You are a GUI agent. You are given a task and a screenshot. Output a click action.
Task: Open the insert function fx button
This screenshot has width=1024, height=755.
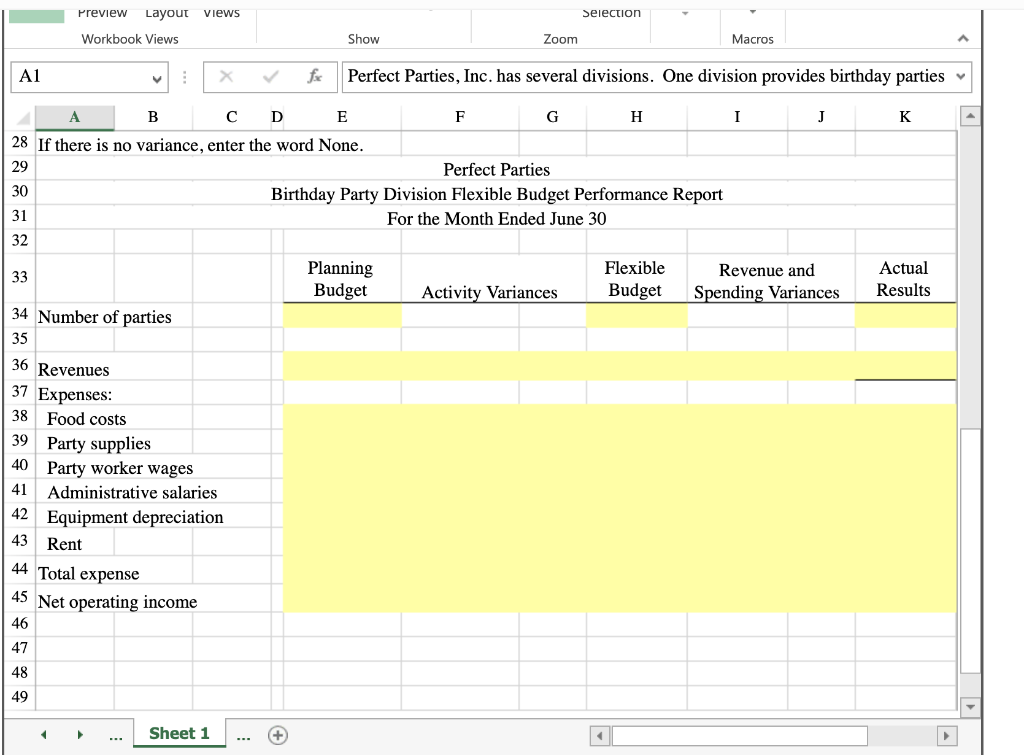coord(315,76)
